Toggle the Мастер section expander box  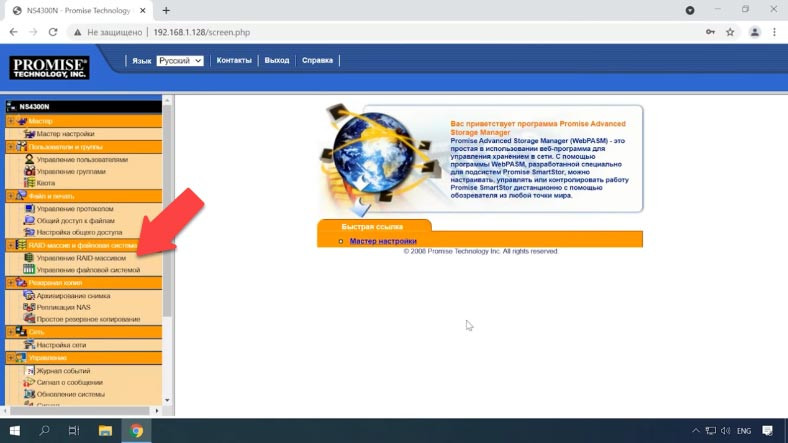click(11, 121)
